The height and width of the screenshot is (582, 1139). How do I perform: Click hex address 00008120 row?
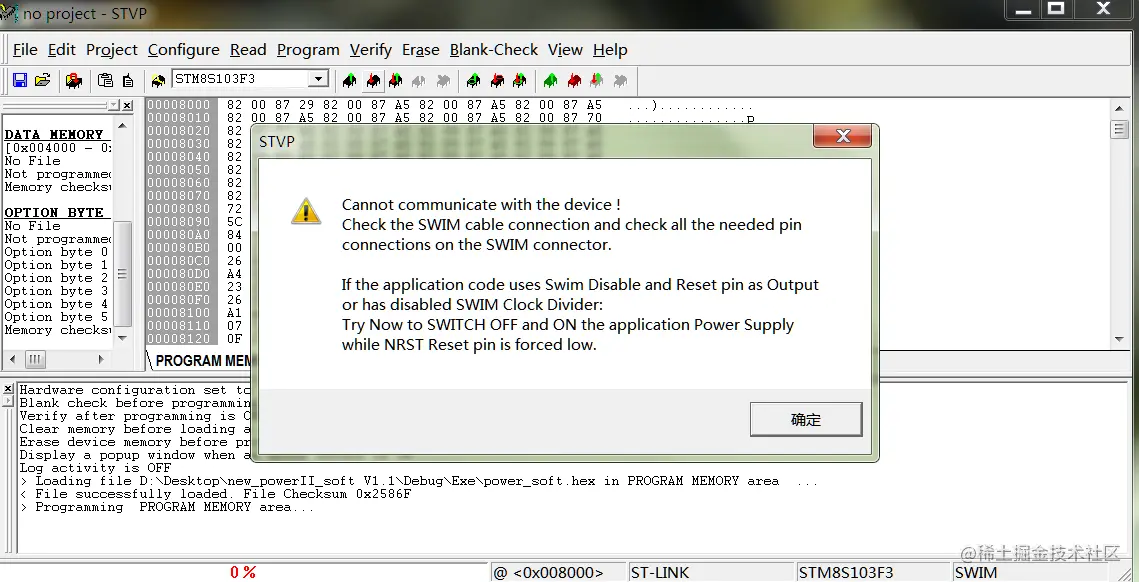[178, 339]
